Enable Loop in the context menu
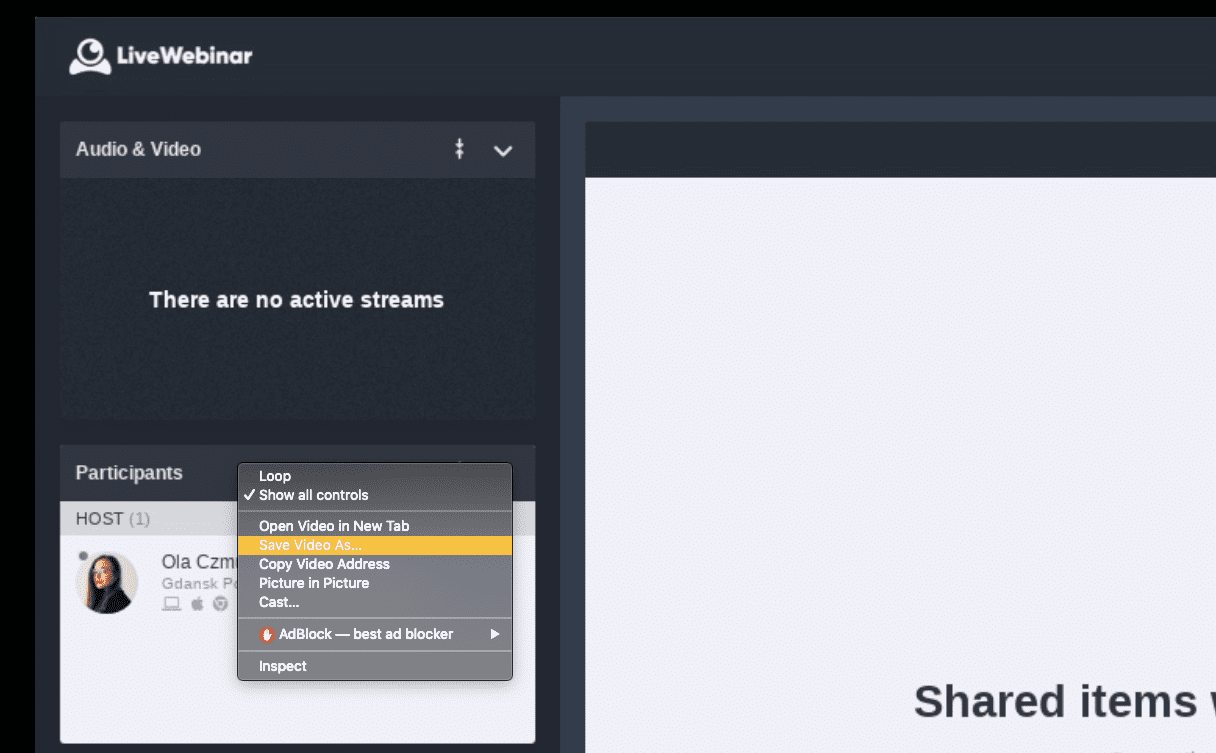This screenshot has height=753, width=1216. [275, 476]
